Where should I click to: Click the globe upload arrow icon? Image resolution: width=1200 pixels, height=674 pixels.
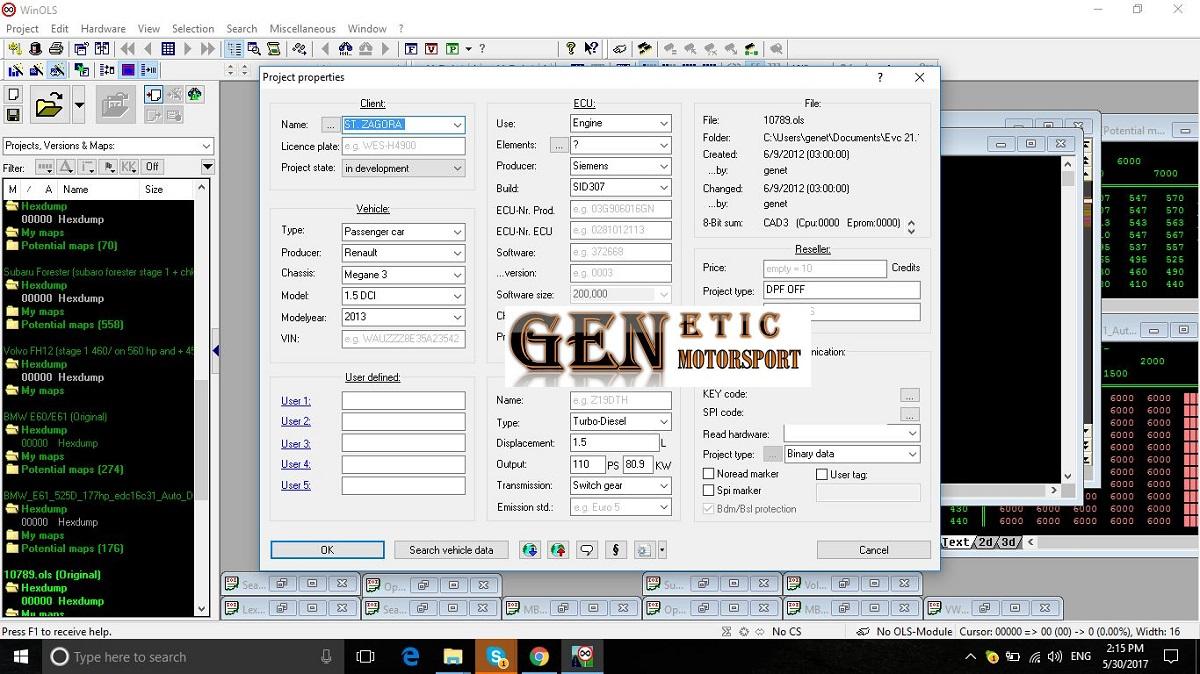pos(558,550)
